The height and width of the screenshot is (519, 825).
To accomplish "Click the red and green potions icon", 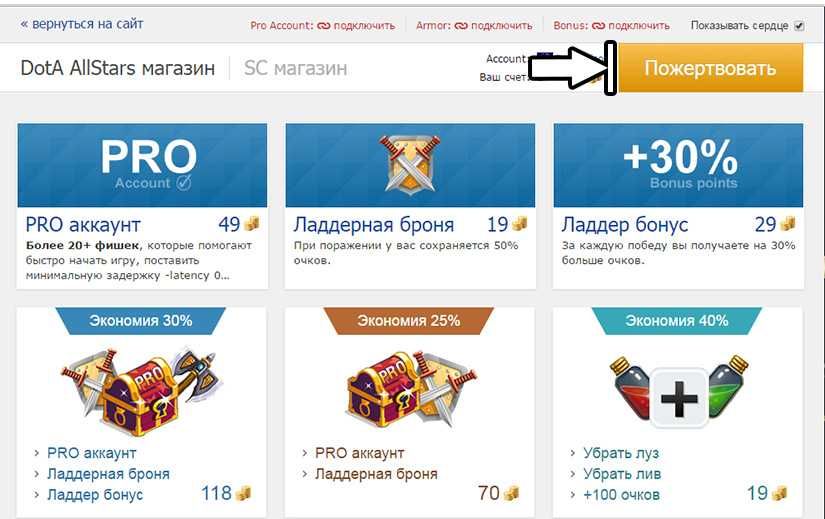I will [x=679, y=392].
